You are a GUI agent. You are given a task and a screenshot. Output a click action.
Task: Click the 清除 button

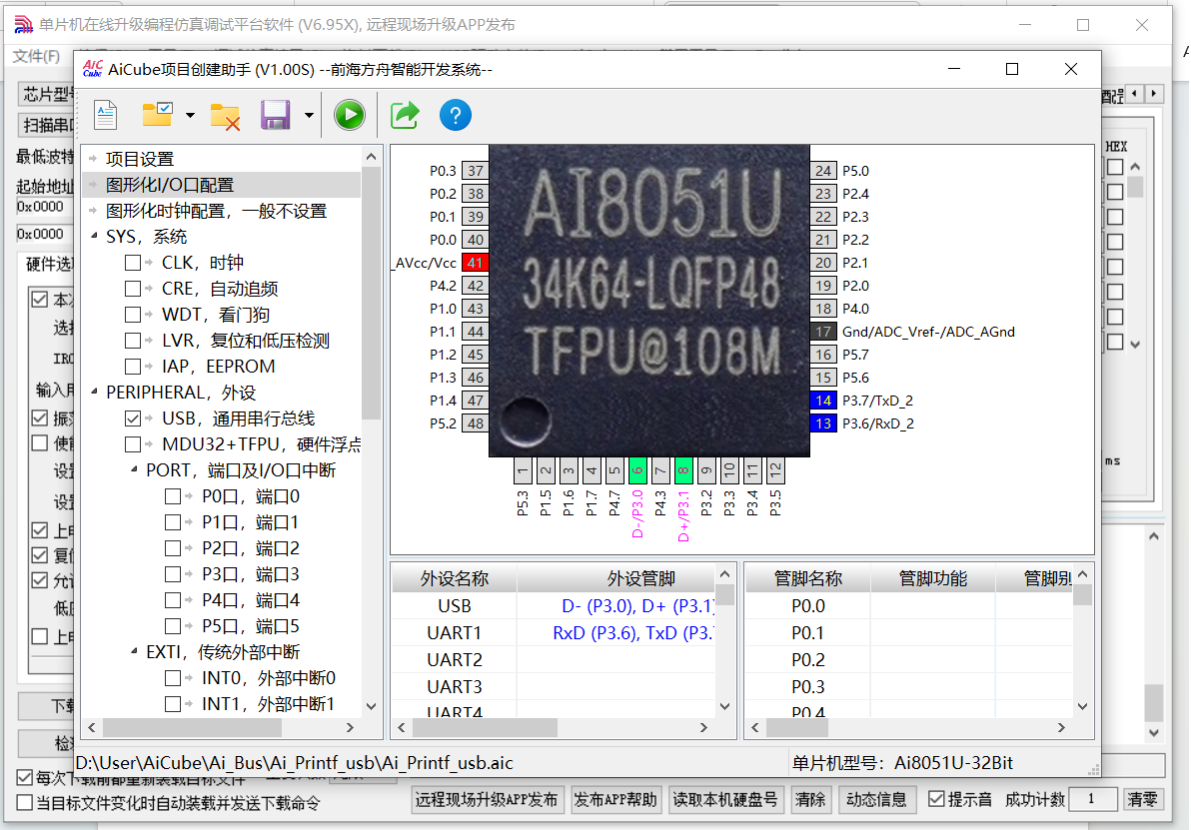[810, 800]
